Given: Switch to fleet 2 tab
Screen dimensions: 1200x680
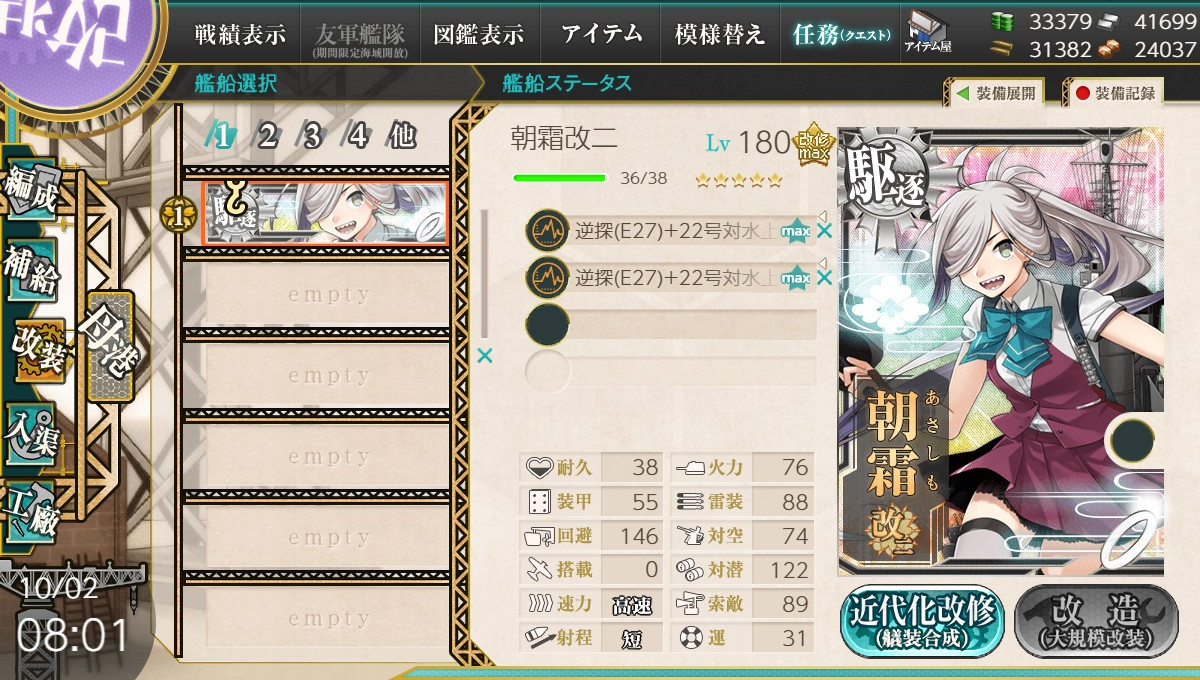Looking at the screenshot, I should tap(267, 137).
